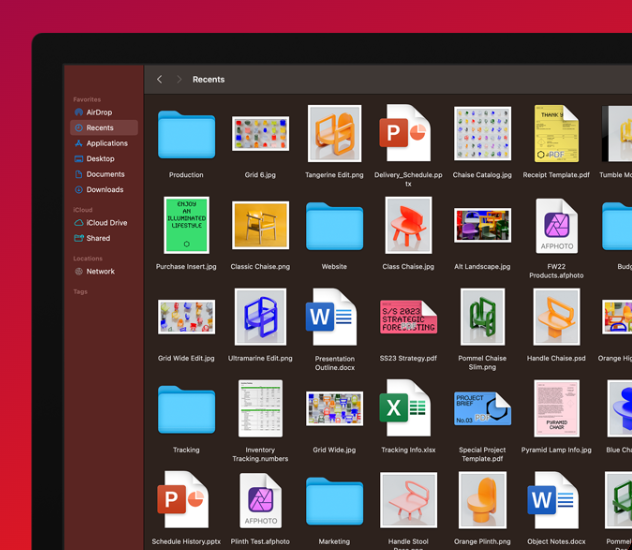Viewport: 632px width, 550px height.
Task: Select the Plinth Test.afphoto file
Action: [x=260, y=500]
